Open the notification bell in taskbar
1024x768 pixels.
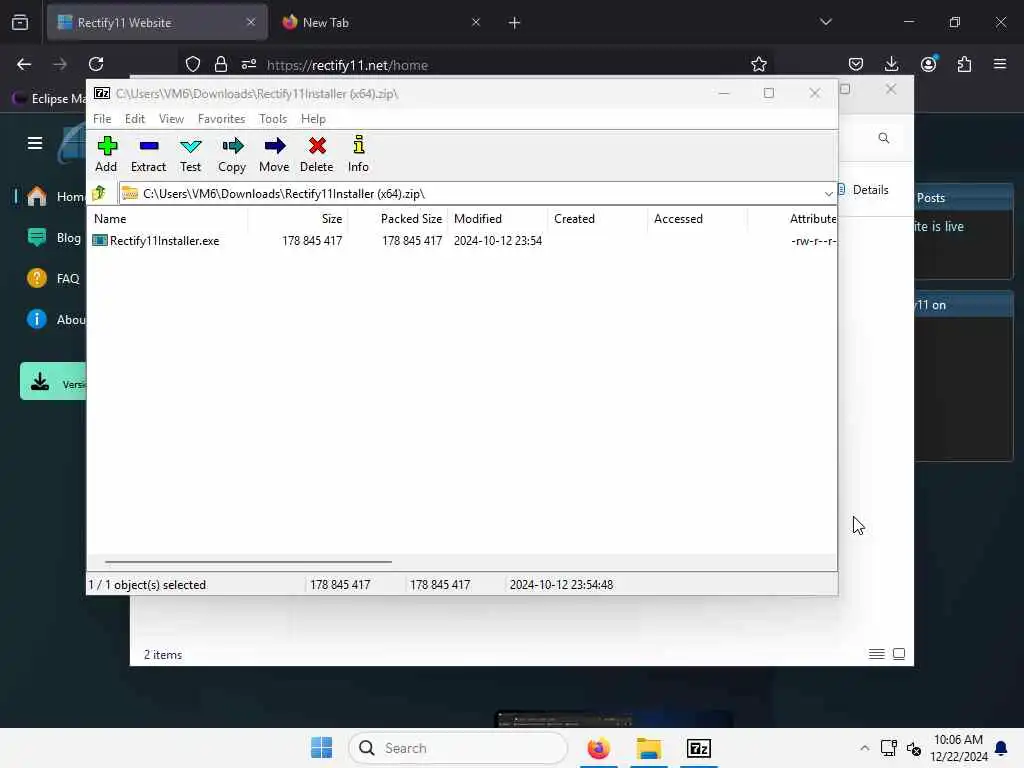(x=1000, y=748)
